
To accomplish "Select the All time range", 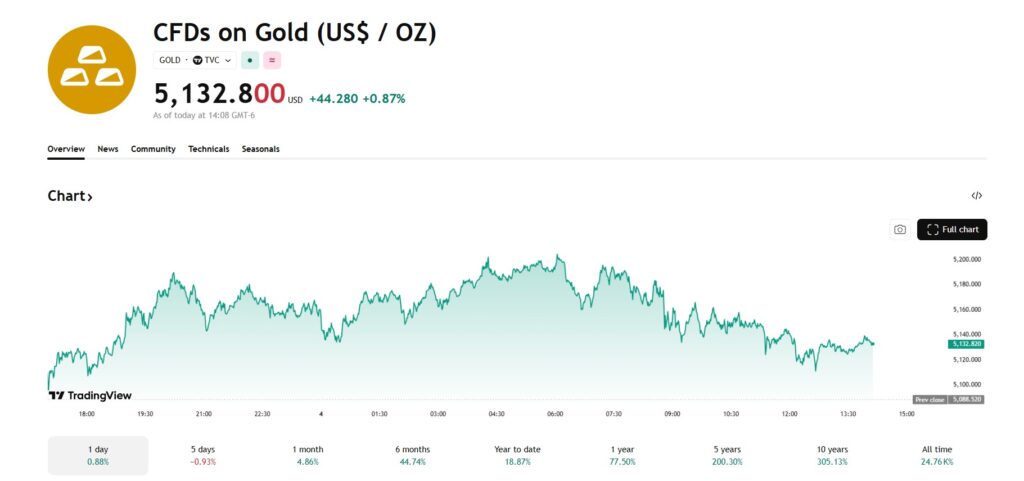I will pos(936,455).
